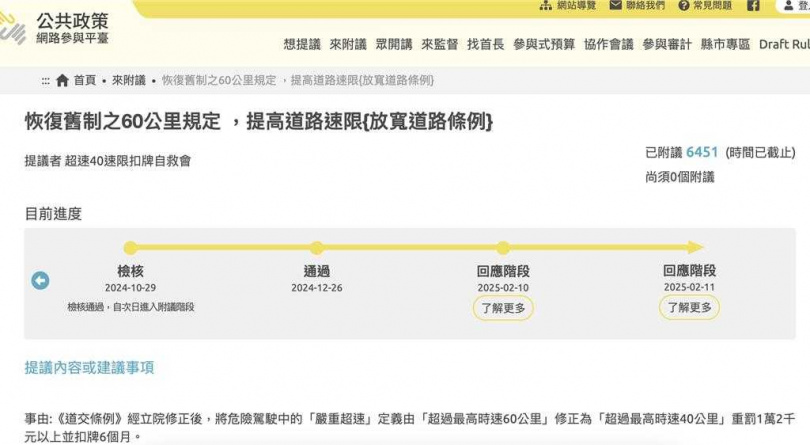The image size is (810, 445).
Task: Click the 聯絡我們 link
Action: tap(645, 6)
